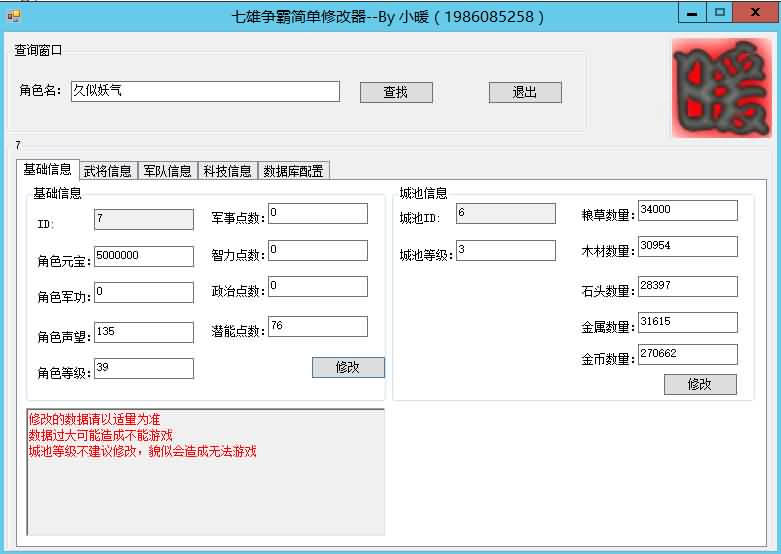Go to the 数据库配置 tab

point(293,170)
